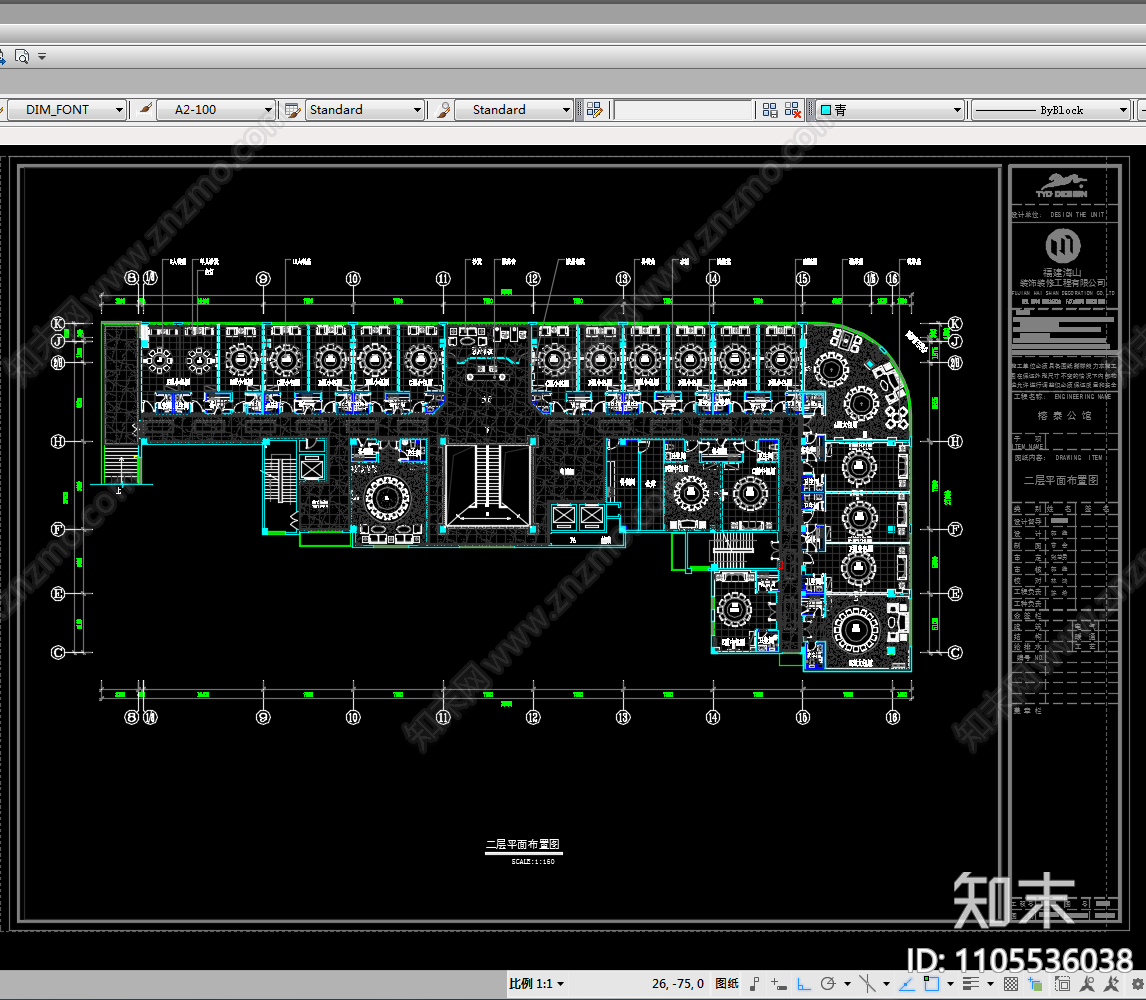Toggle ortho mode in status bar
The width and height of the screenshot is (1146, 1000).
pos(803,984)
